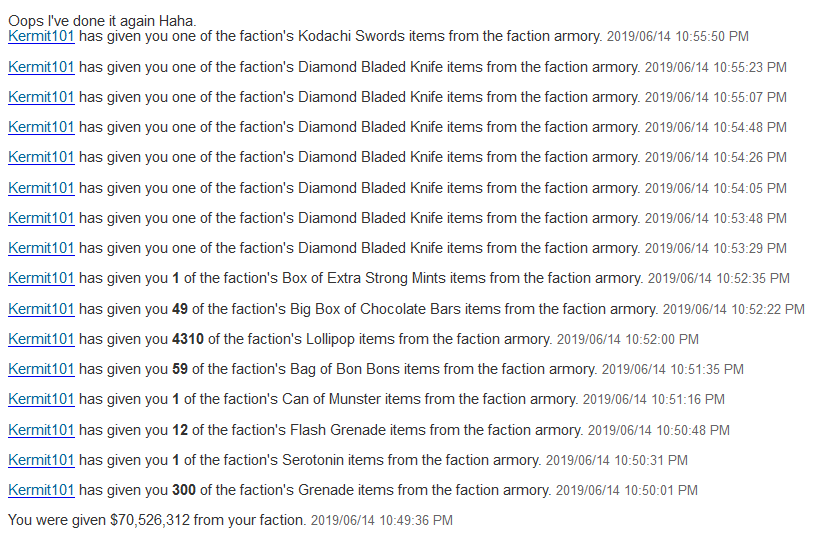This screenshot has width=818, height=540.
Task: Open Kermit101 on Flash Grenade entry
Action: click(x=41, y=430)
